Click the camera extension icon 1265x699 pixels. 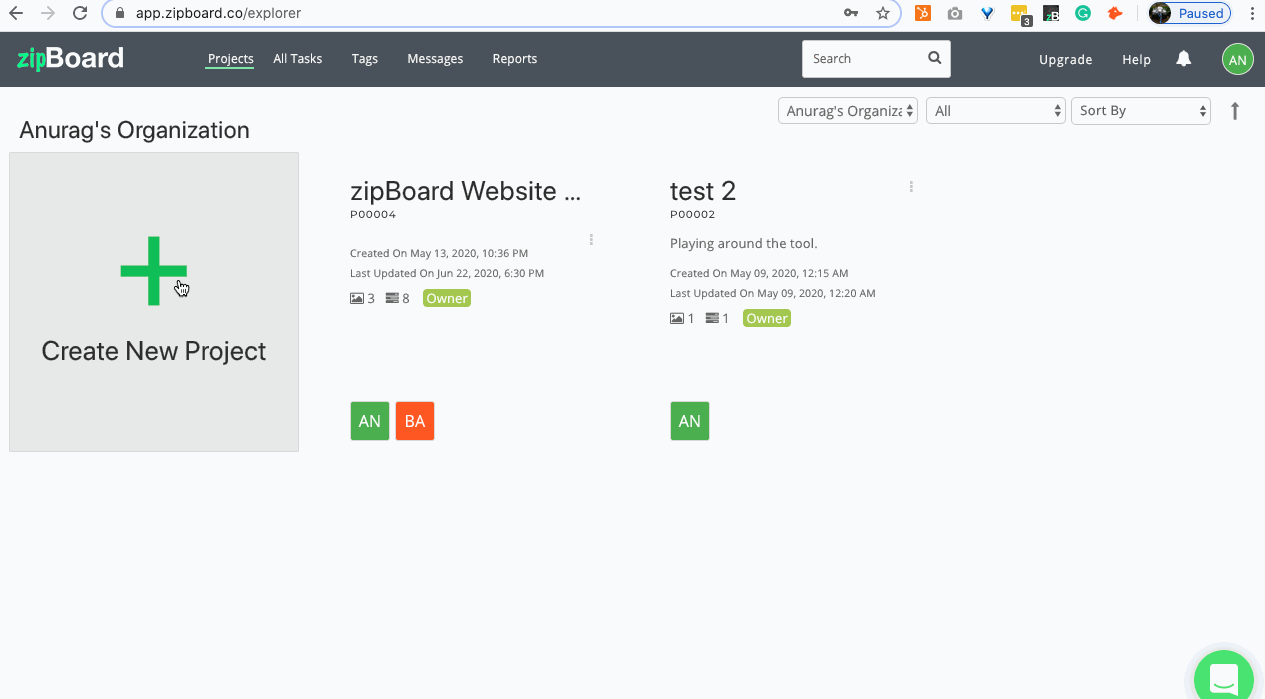[x=955, y=14]
